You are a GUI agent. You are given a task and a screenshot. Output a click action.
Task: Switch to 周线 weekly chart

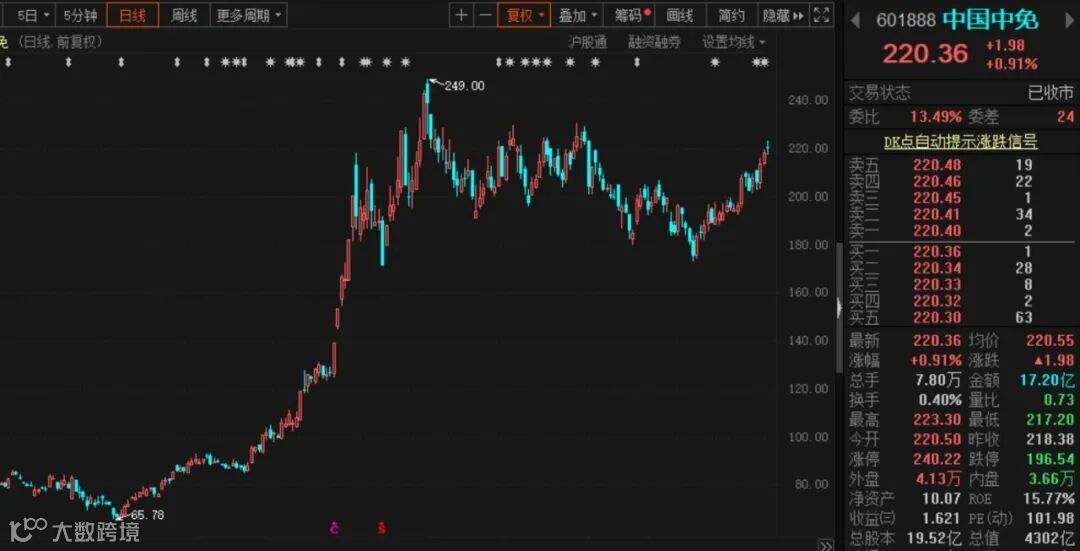(x=184, y=15)
